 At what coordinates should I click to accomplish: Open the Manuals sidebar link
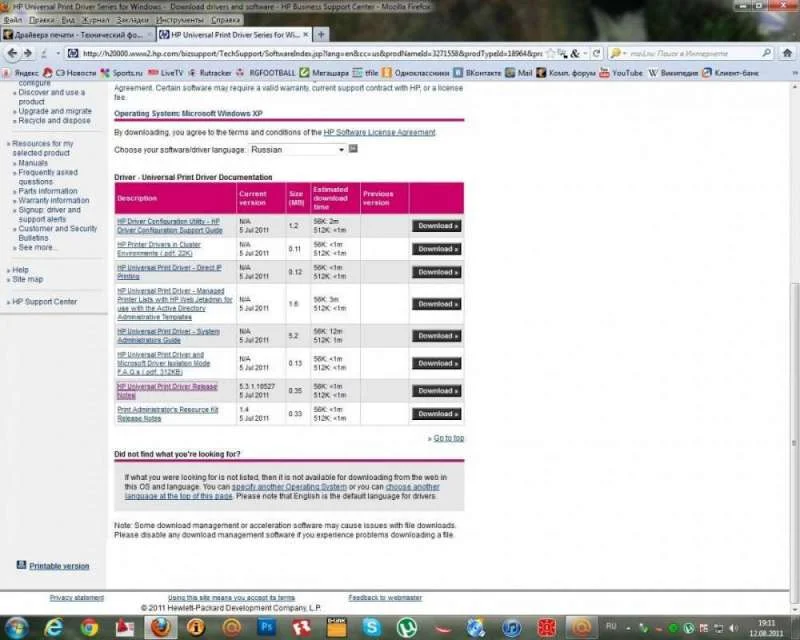(x=33, y=163)
